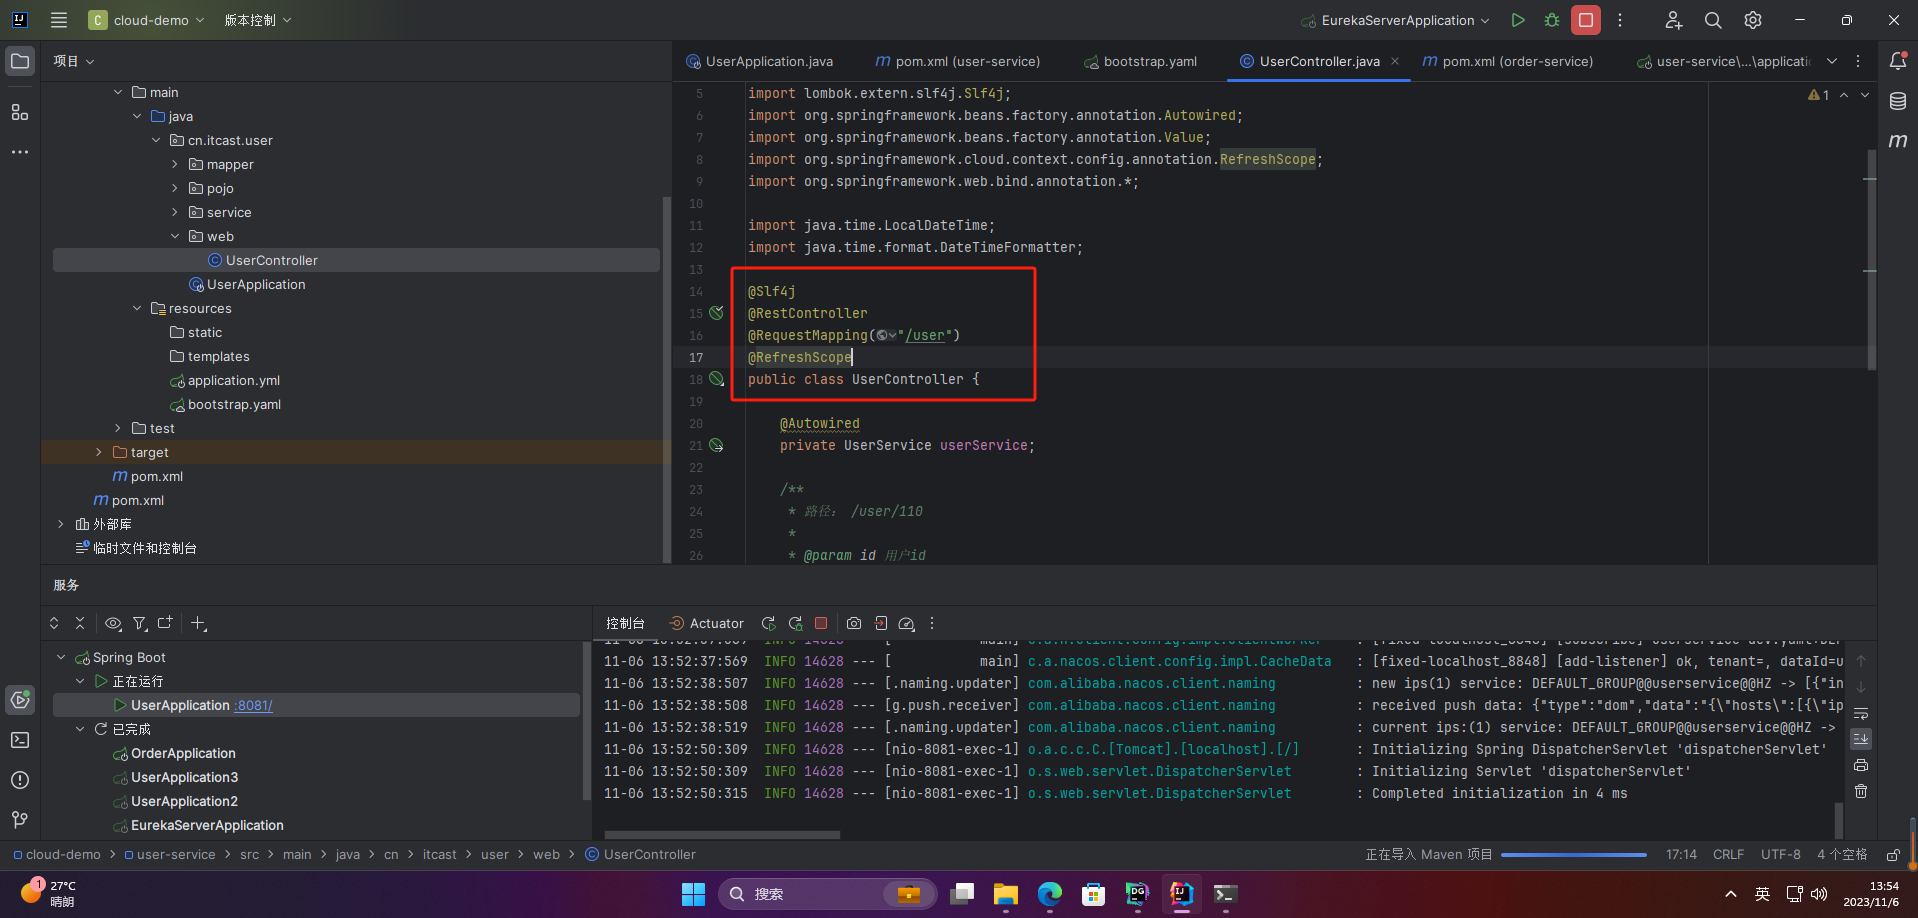Image resolution: width=1918 pixels, height=918 pixels.
Task: Stop the running application with red button
Action: pyautogui.click(x=1586, y=20)
